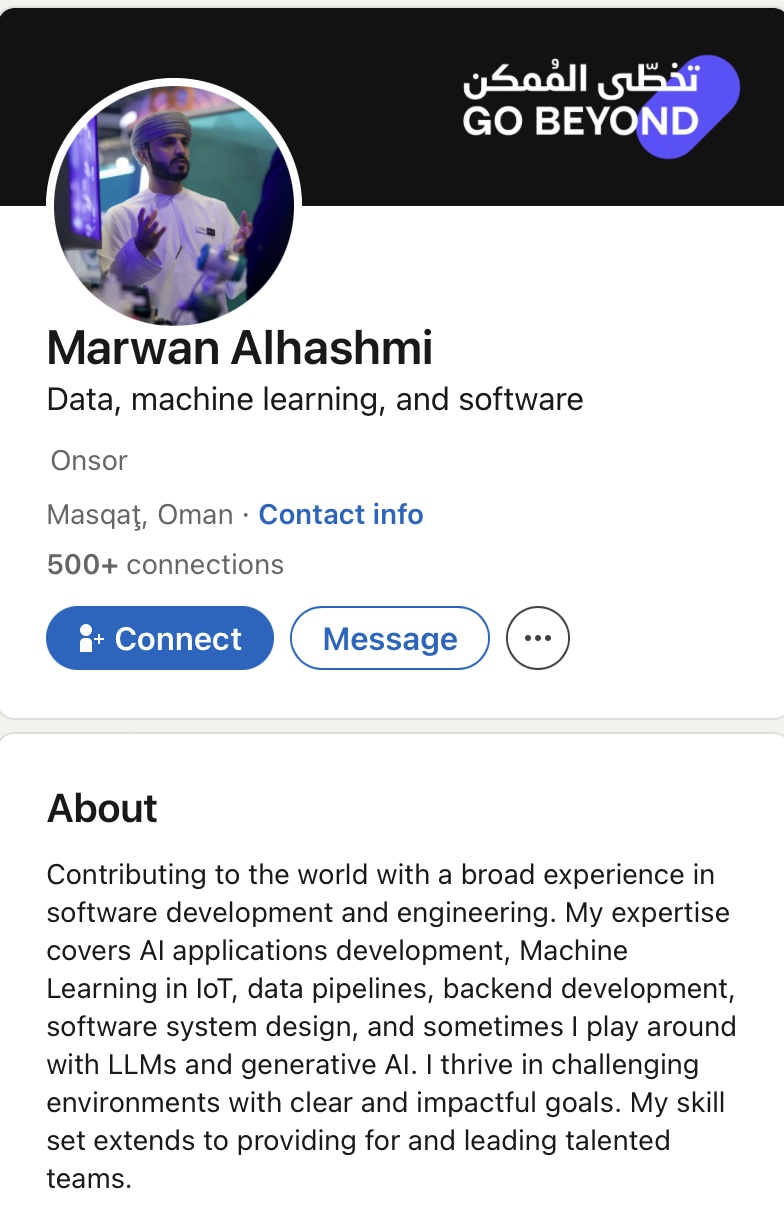Open Marwan Alhashmi's profile photo

[x=174, y=205]
